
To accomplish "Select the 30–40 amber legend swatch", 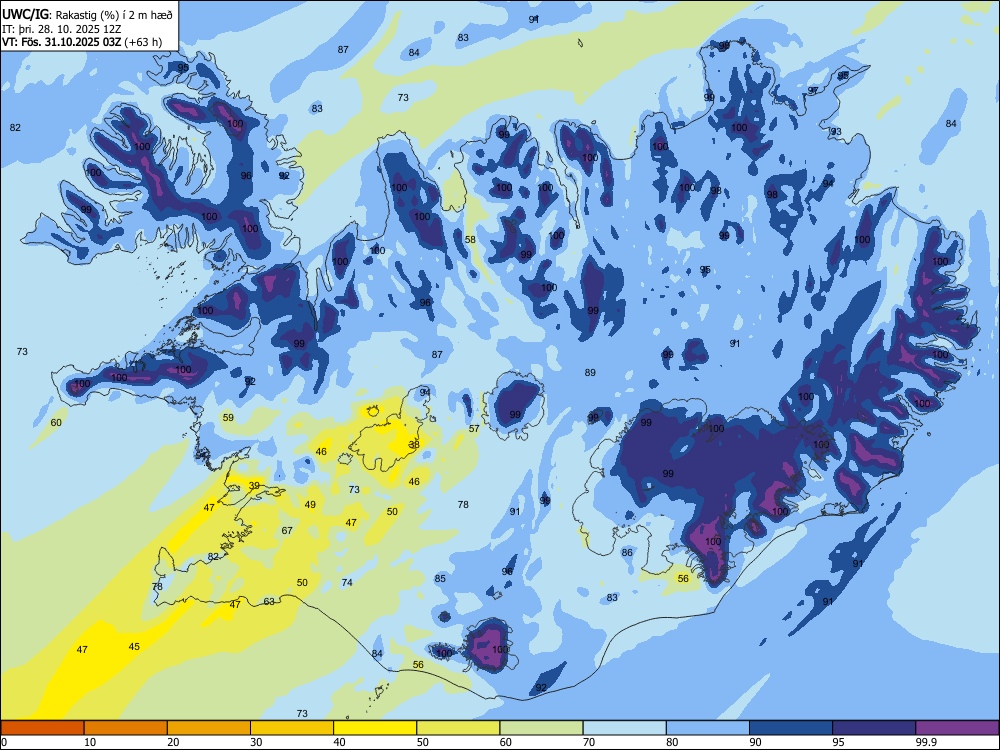I will click(x=292, y=728).
